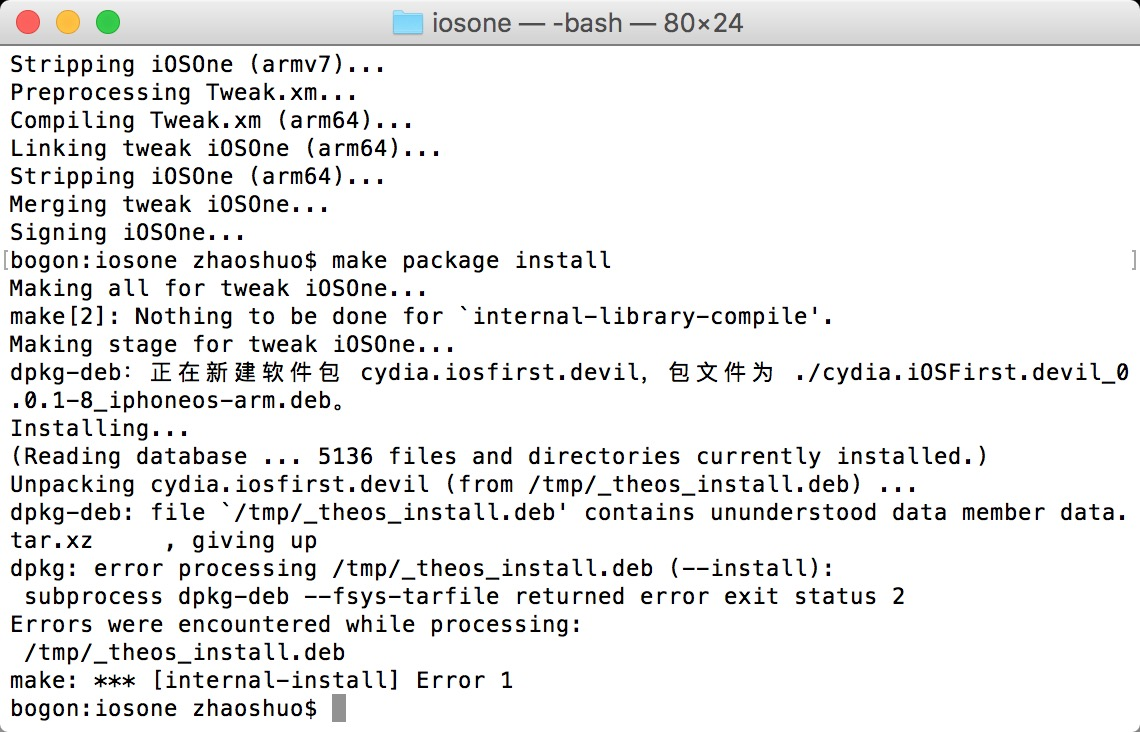
Task: Click the 'subprocess dpkg-deb --fsys-tarfile' error line
Action: [465, 596]
